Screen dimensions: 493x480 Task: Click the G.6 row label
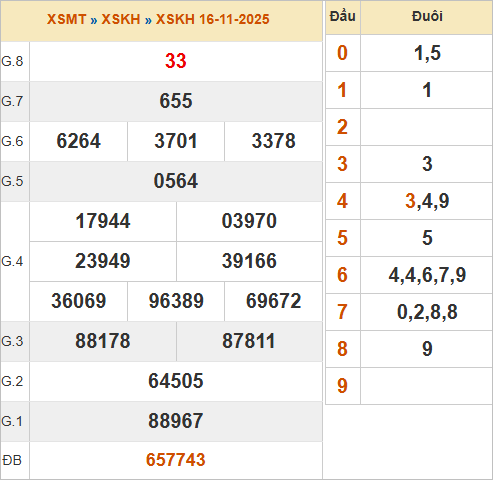[x=12, y=141]
